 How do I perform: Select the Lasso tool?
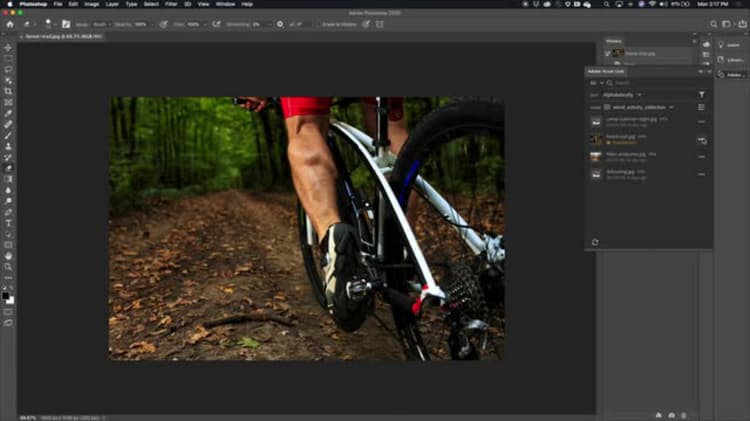8,70
